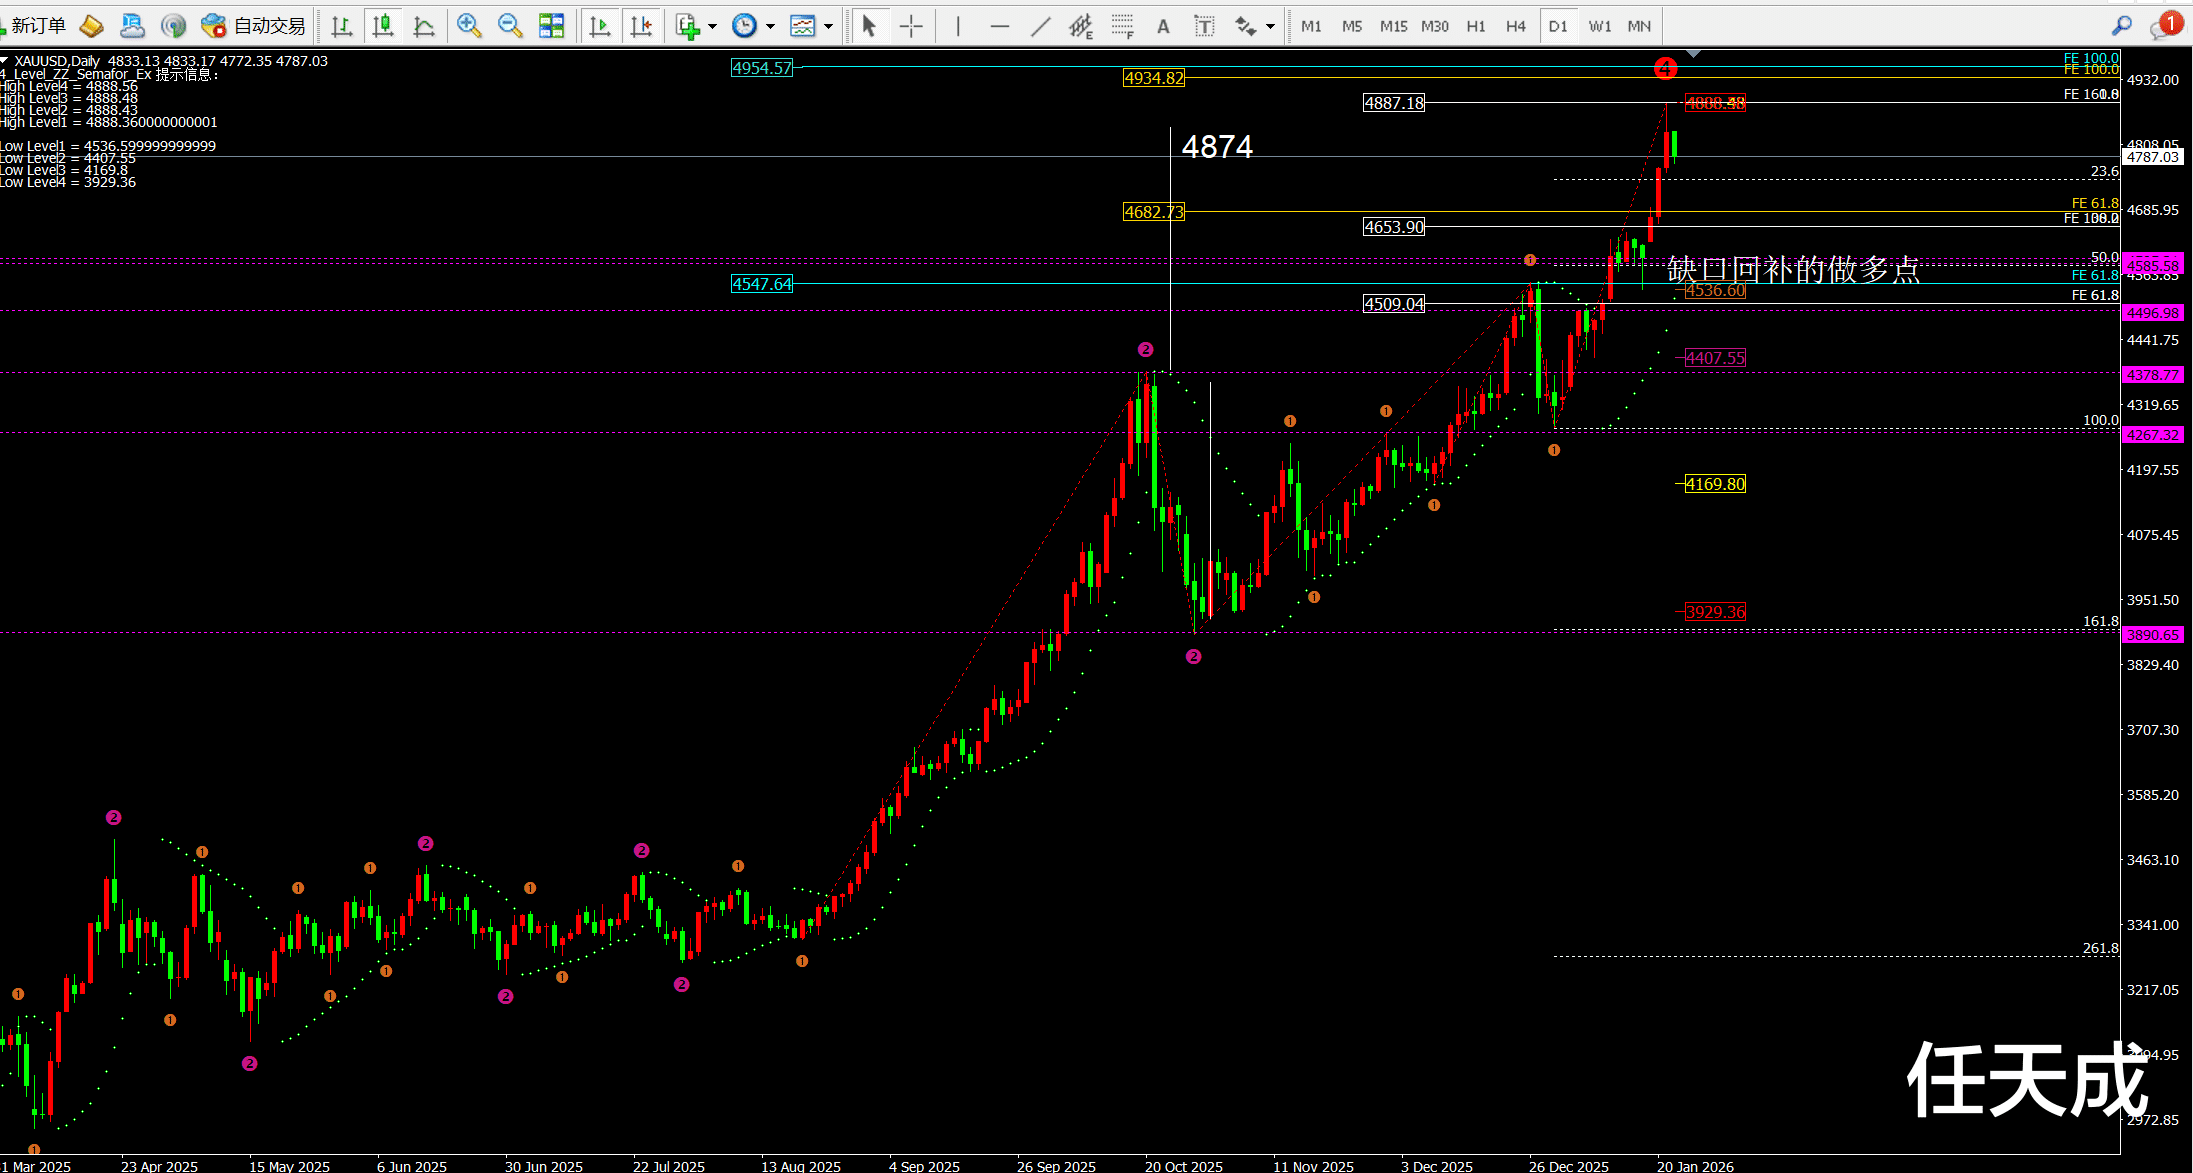Click the zoom out magnifier icon

(x=510, y=26)
